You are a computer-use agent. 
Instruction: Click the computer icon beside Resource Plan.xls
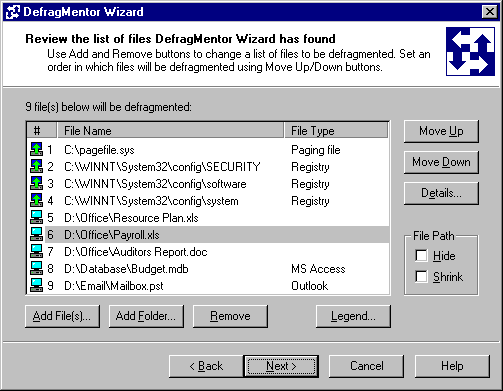click(36, 217)
